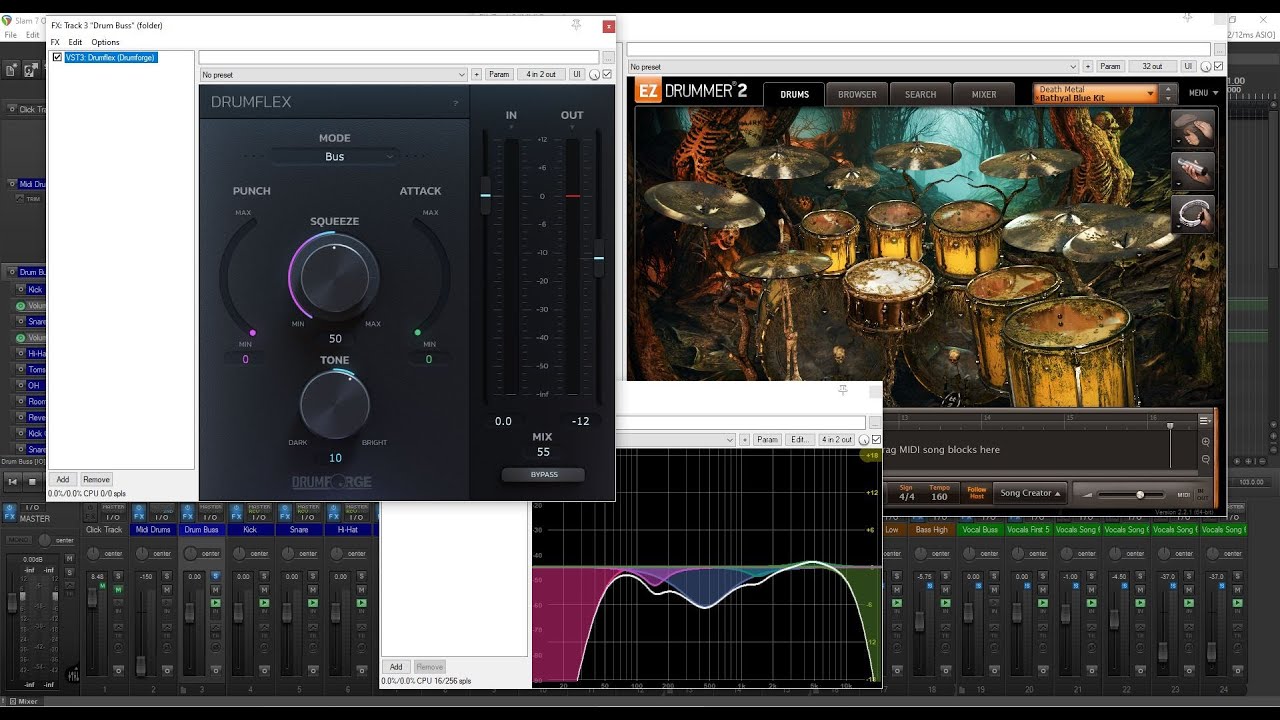The height and width of the screenshot is (720, 1280).
Task: Switch to EZdrummer DRUMS tab
Action: pyautogui.click(x=795, y=95)
